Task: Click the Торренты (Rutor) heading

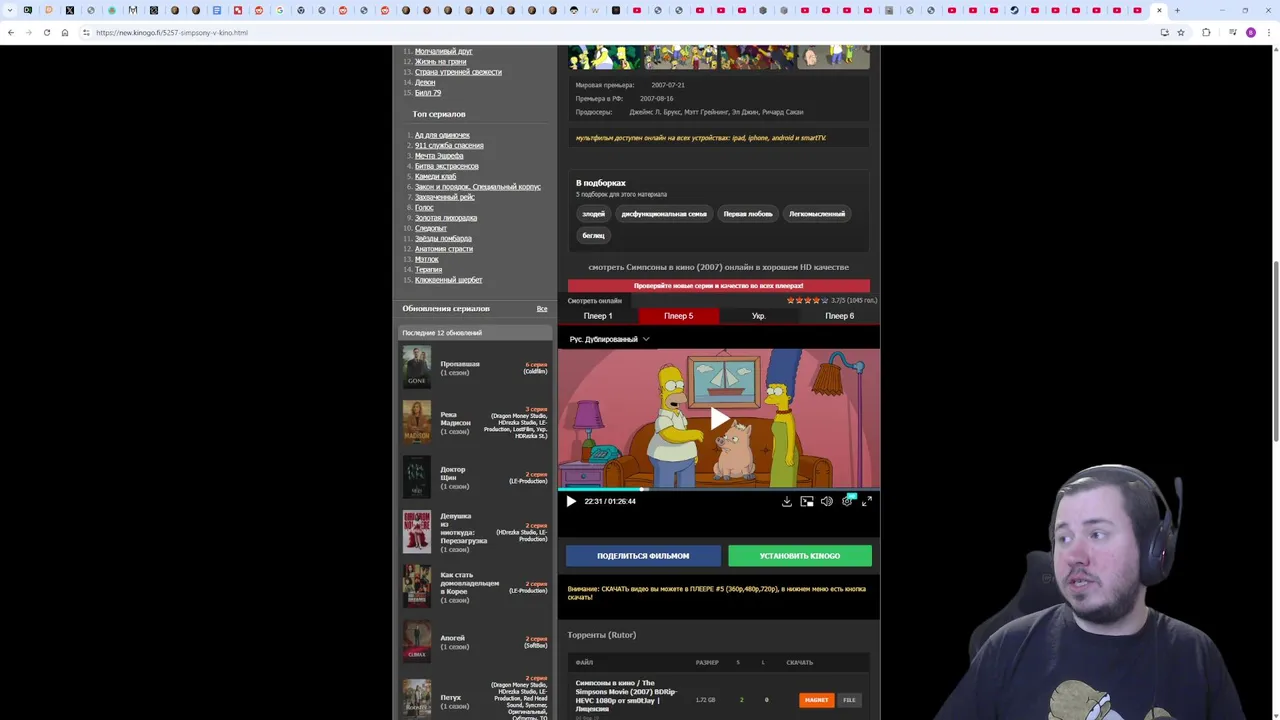Action: 602,635
